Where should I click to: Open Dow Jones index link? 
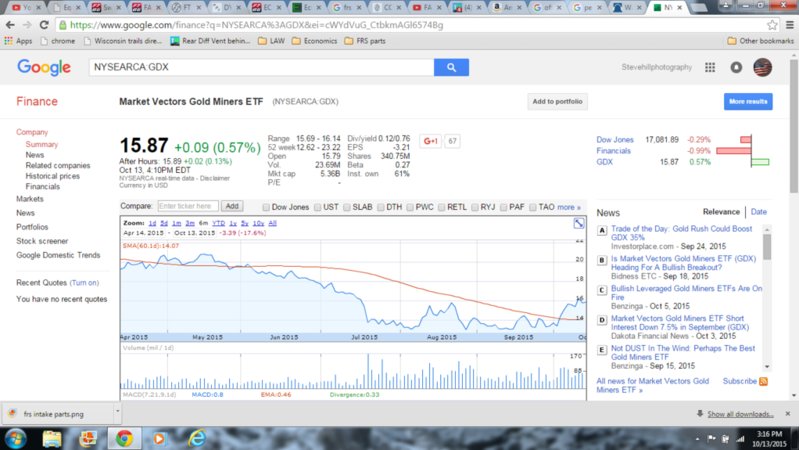point(615,140)
